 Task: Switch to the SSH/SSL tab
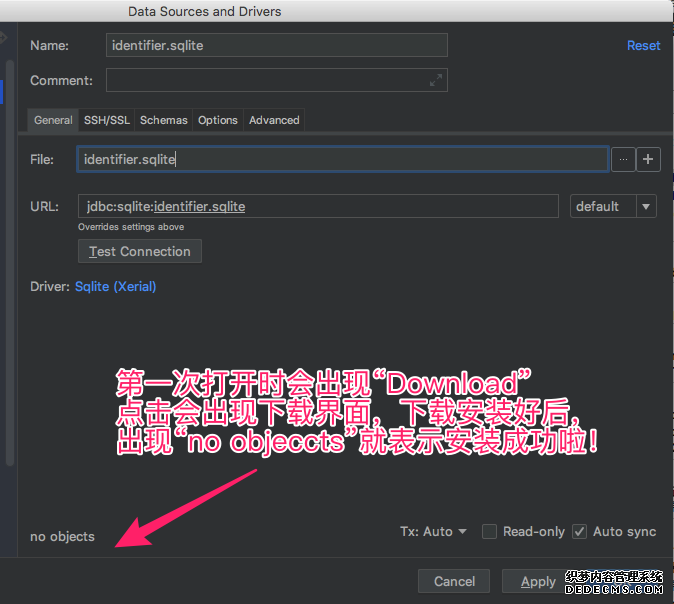(106, 120)
